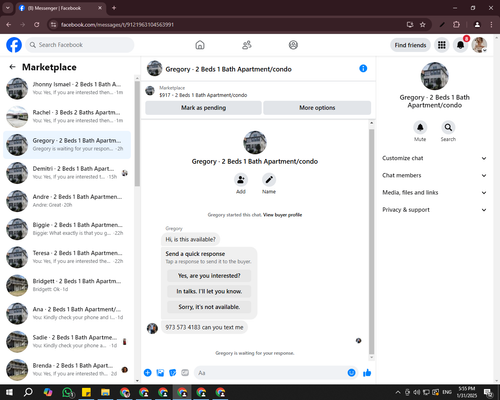Send quick response 'In talks. I'll let you know.'
The width and height of the screenshot is (500, 400).
pos(209,291)
